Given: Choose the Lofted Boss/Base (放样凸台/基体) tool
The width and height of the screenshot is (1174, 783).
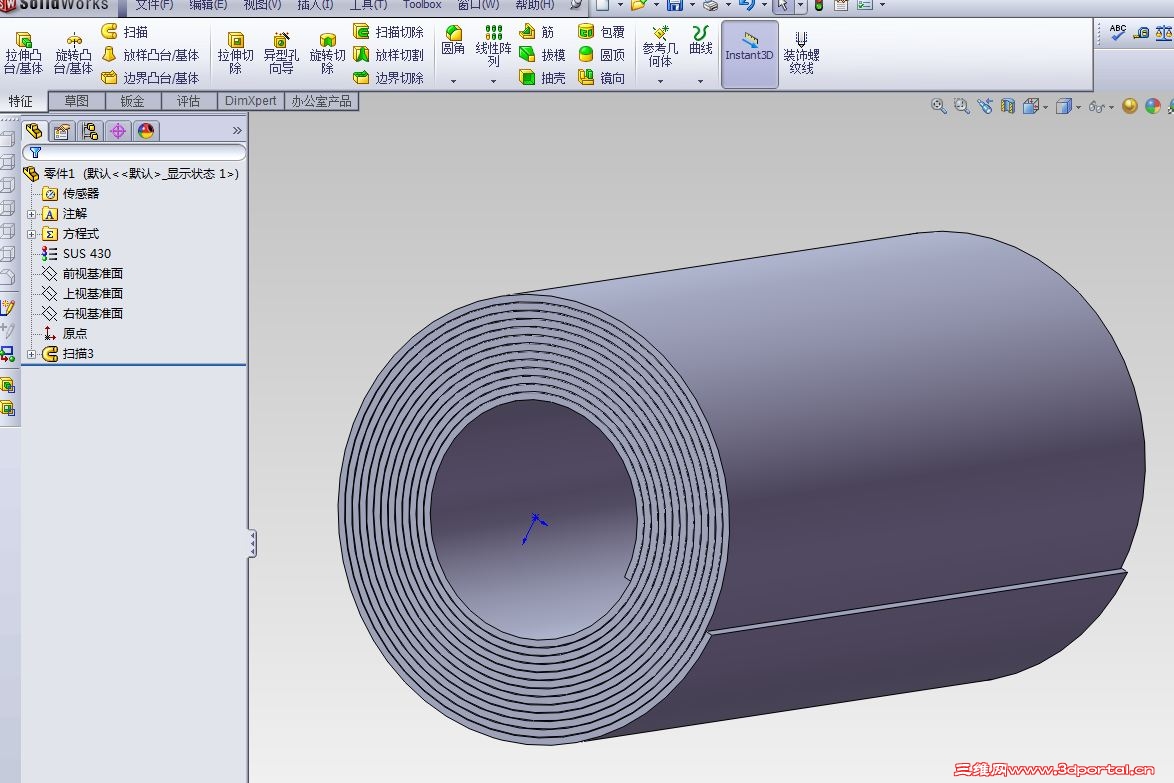Looking at the screenshot, I should (150, 55).
